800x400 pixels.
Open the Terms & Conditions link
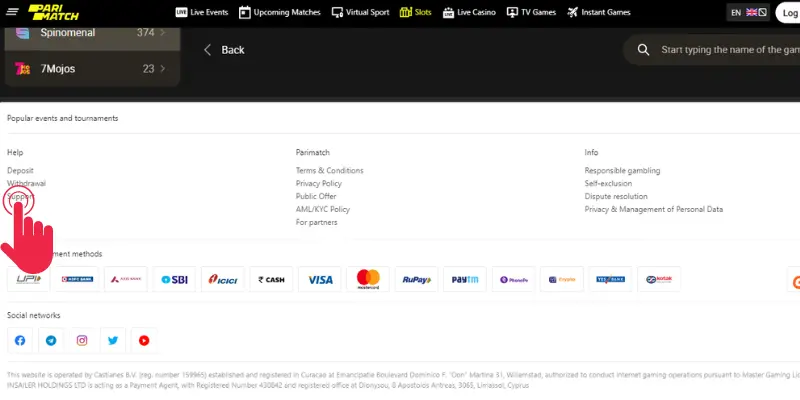(329, 171)
